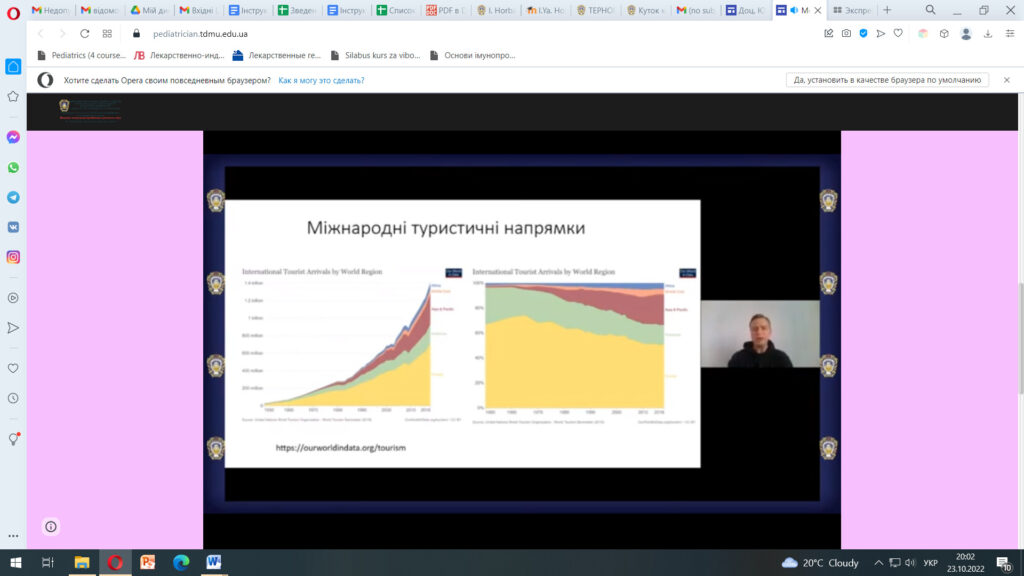Switch to the 'Недопу' Gmail tab
The width and height of the screenshot is (1024, 576).
click(52, 10)
